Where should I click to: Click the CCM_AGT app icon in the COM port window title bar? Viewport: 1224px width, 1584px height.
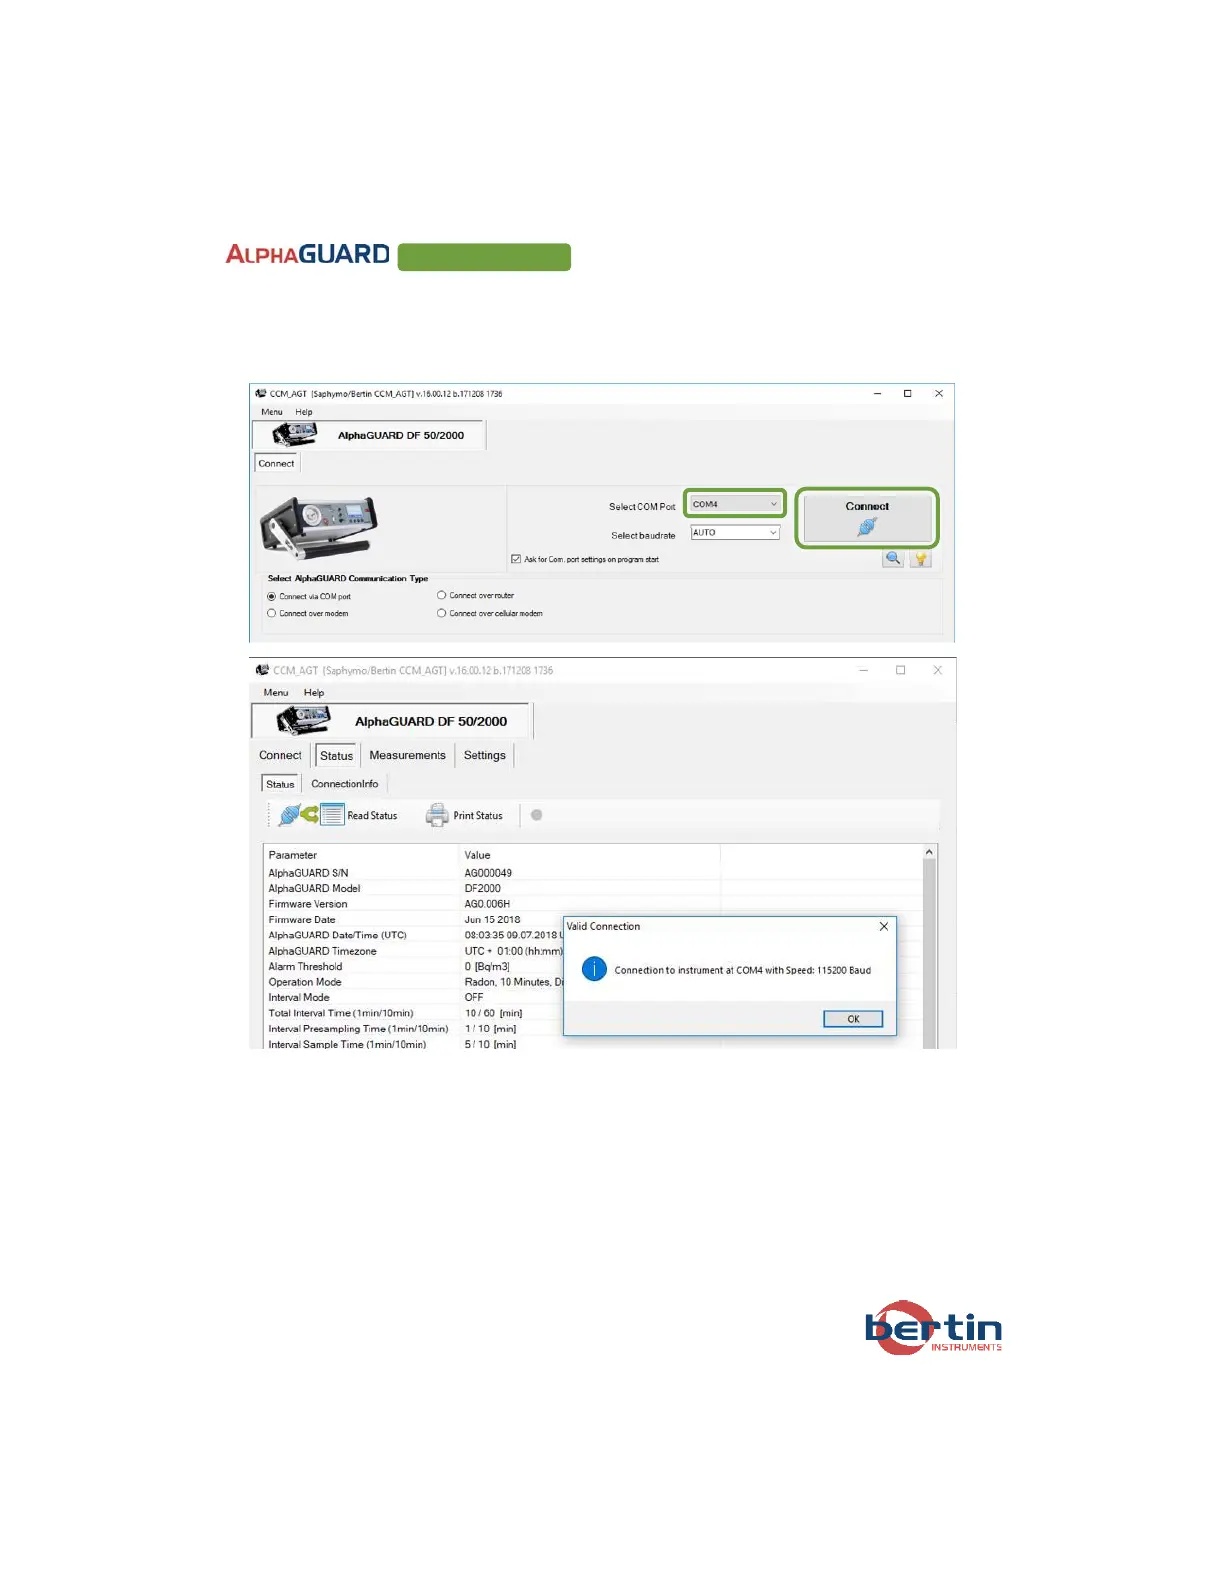(x=261, y=393)
